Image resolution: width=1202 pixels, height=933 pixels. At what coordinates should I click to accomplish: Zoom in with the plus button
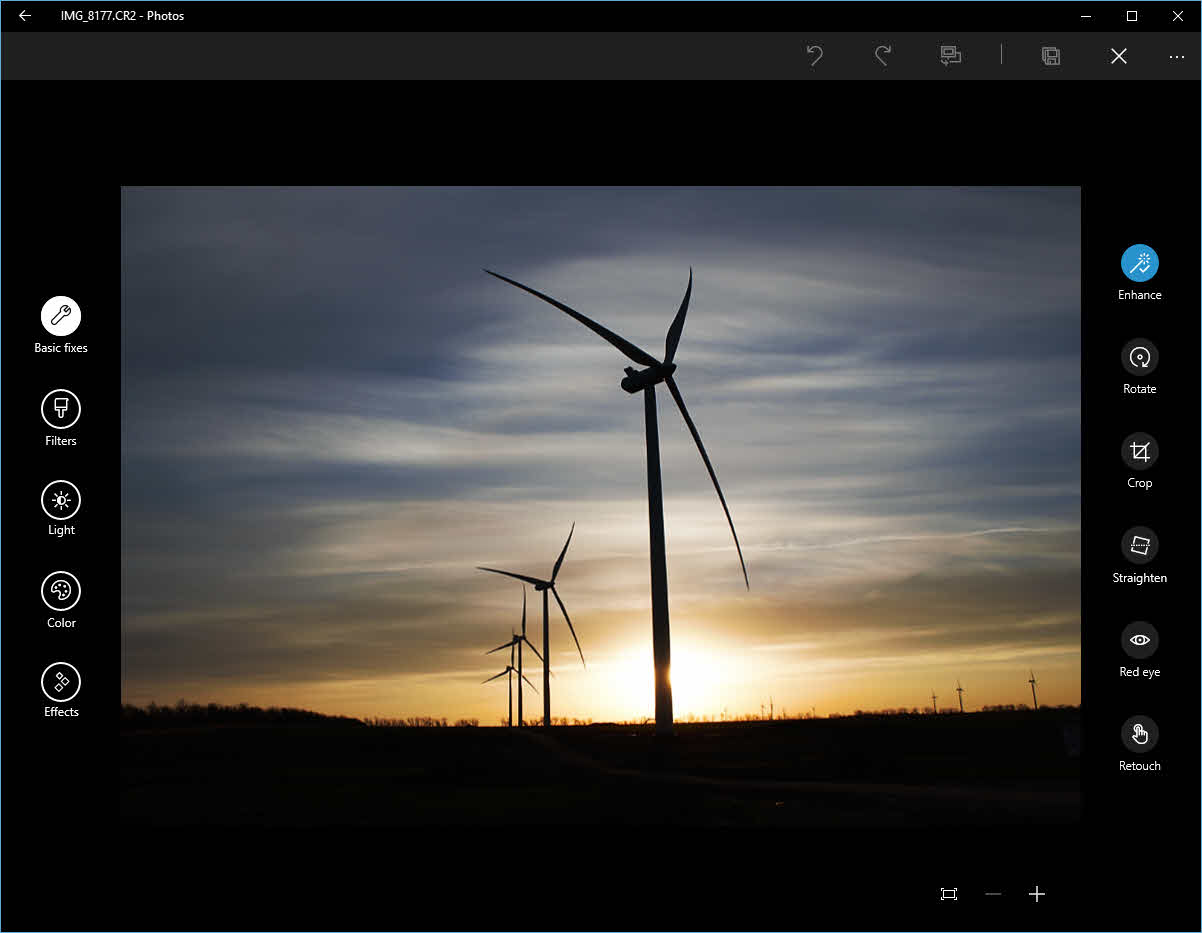tap(1037, 894)
